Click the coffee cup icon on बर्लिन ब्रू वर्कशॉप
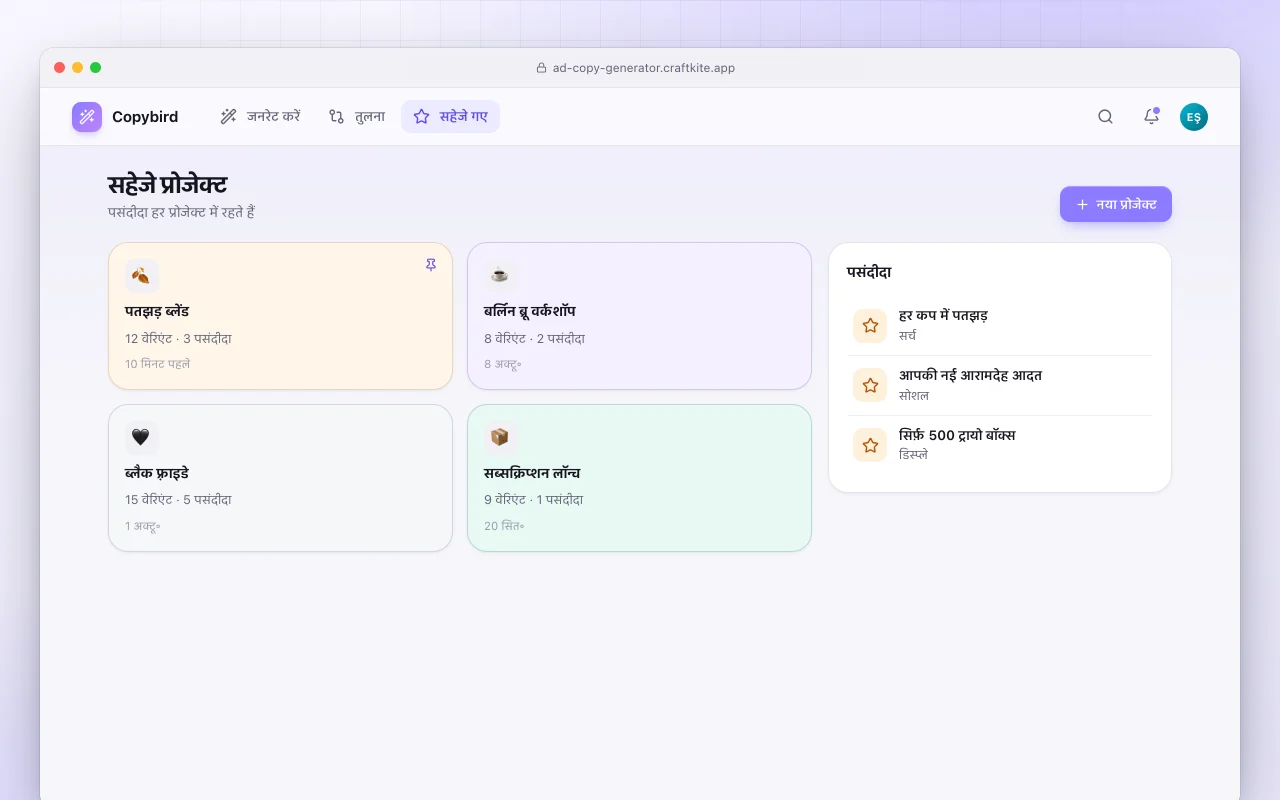Screen dimensions: 1280x800 [500, 276]
